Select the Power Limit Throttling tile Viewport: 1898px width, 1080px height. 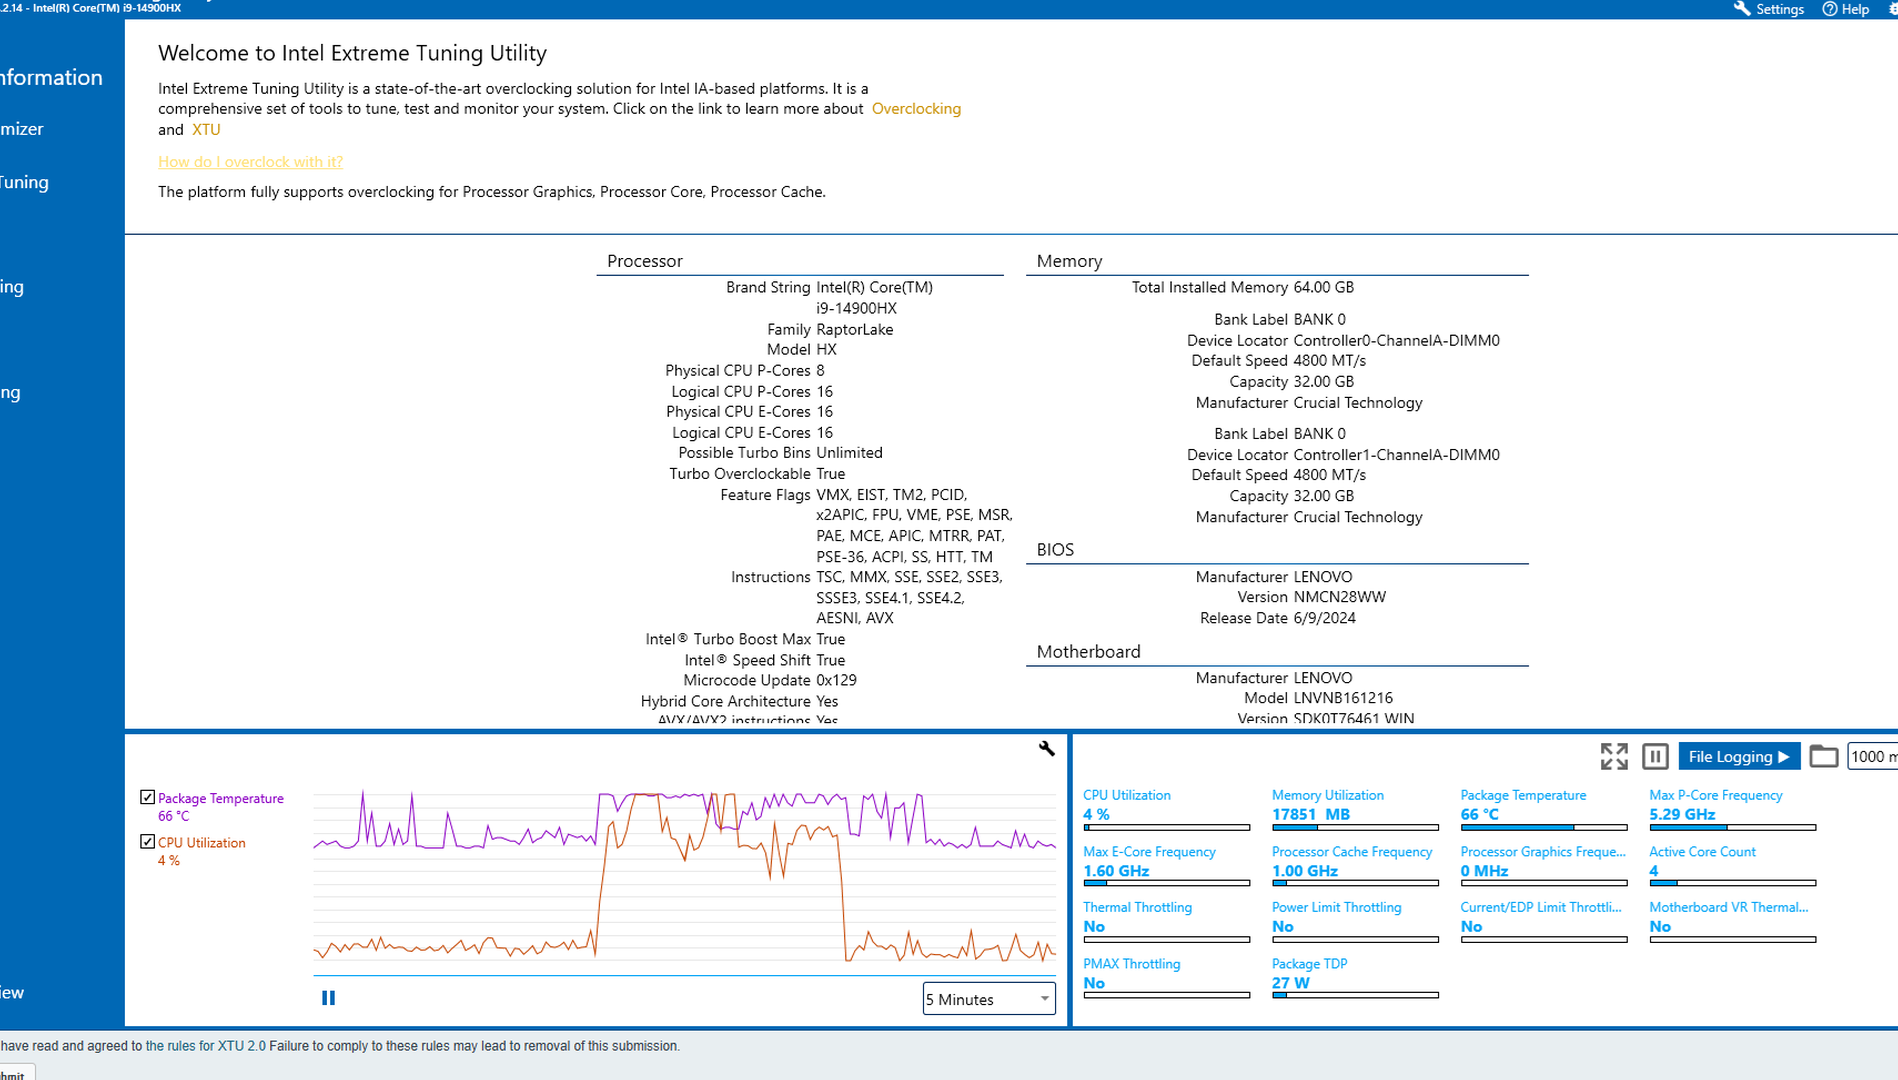1355,923
